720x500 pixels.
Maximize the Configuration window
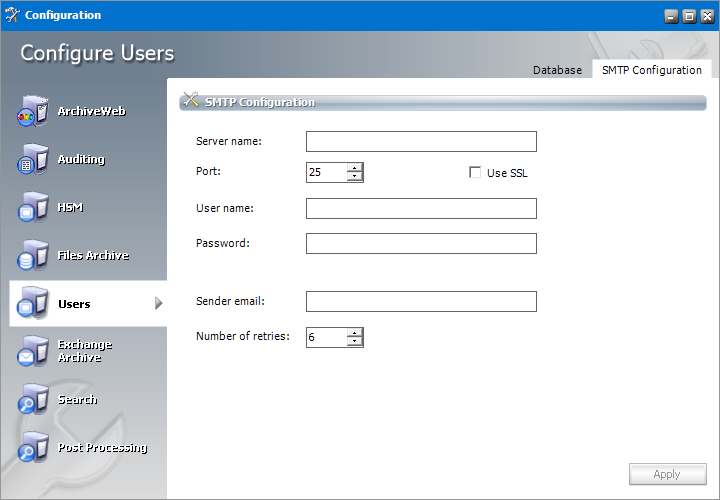point(689,17)
